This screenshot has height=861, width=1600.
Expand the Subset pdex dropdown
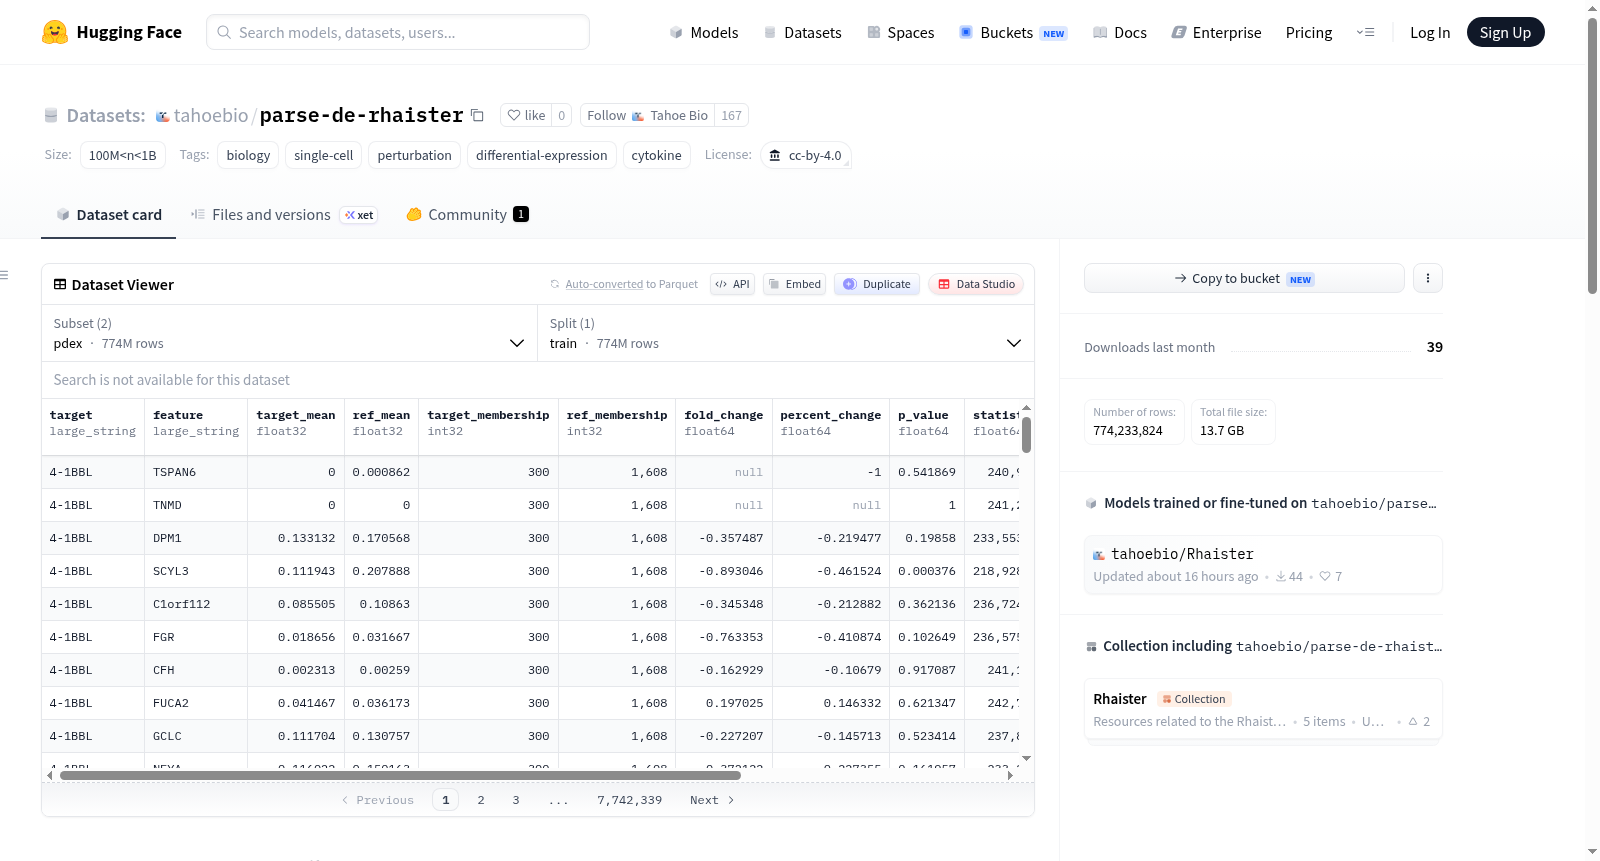click(x=290, y=333)
